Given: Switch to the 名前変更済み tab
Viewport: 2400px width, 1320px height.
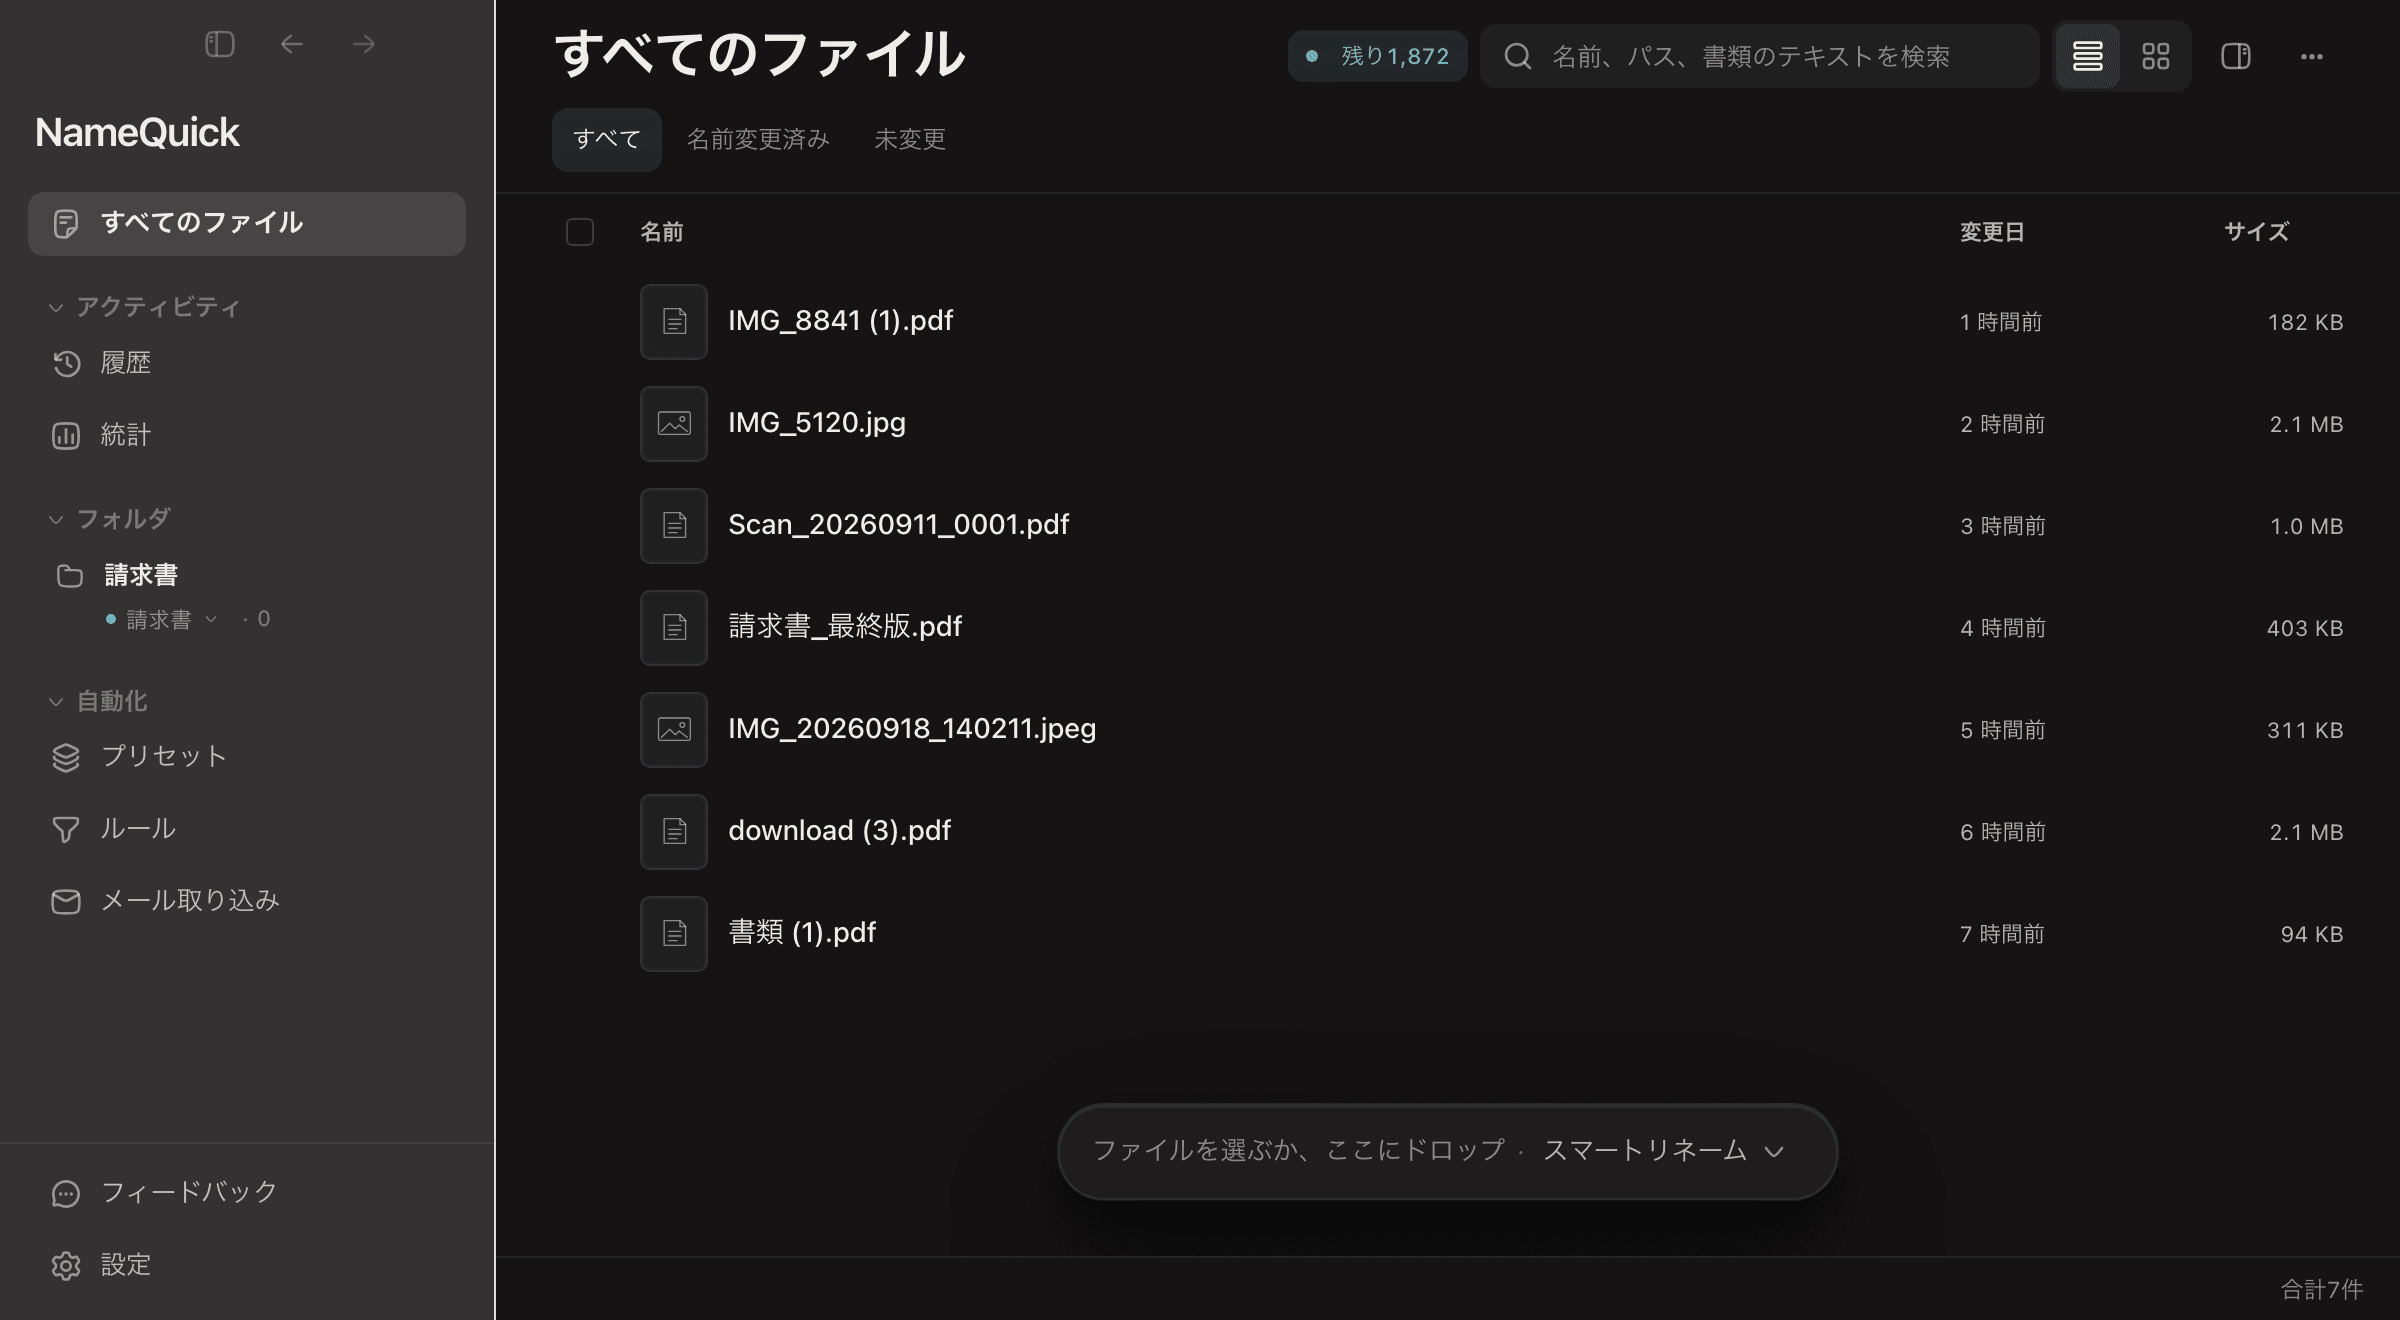Looking at the screenshot, I should click(758, 139).
